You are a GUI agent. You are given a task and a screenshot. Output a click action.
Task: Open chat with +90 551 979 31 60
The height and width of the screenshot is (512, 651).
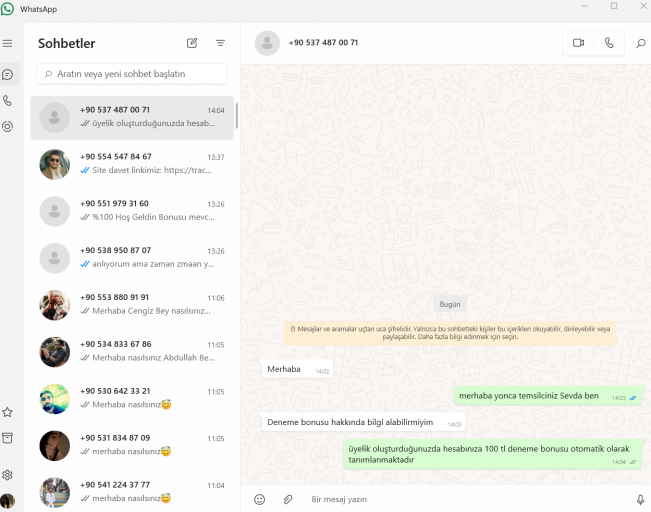click(132, 211)
